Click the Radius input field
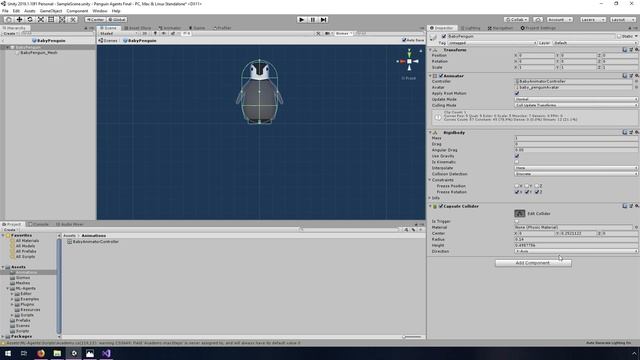Image resolution: width=640 pixels, height=360 pixels. [x=576, y=240]
